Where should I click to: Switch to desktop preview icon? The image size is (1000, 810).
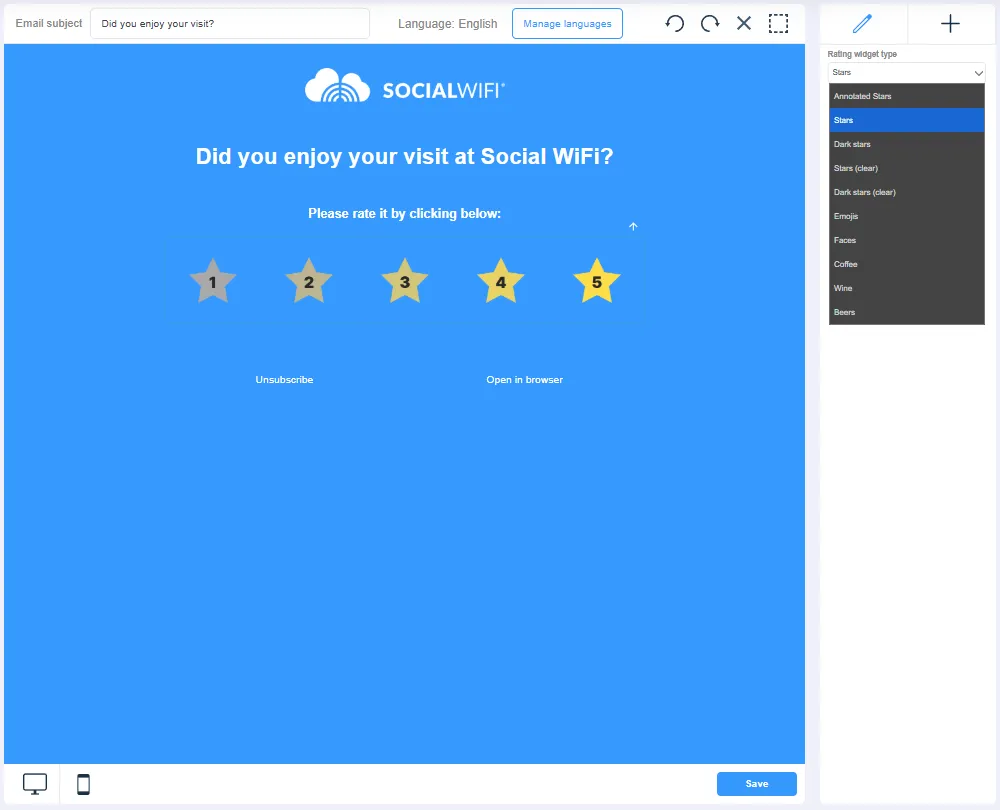click(x=35, y=784)
